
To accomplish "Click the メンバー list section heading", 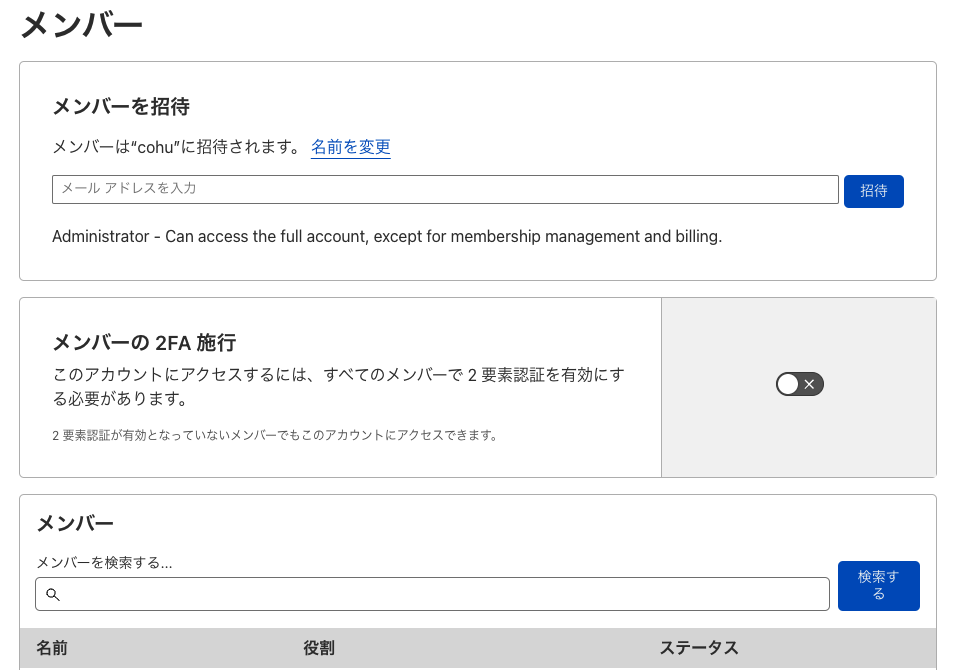I will 75,523.
